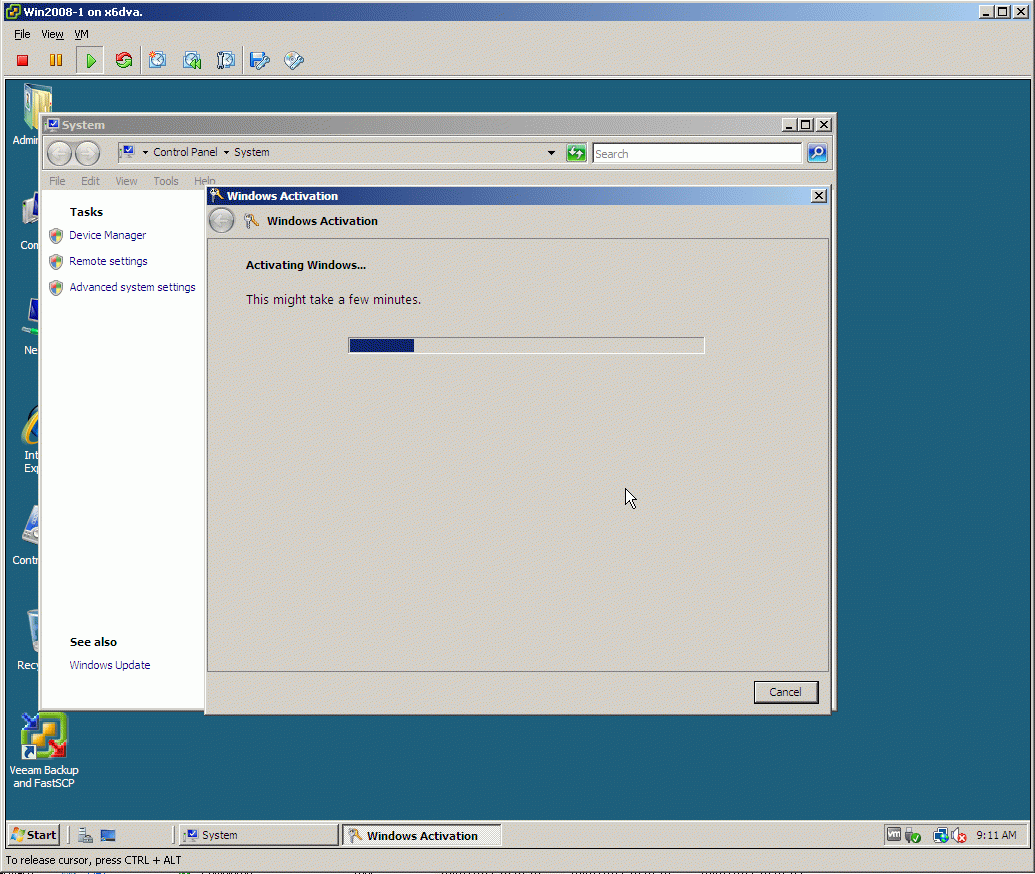
Task: Open the View menu in System window
Action: click(126, 181)
